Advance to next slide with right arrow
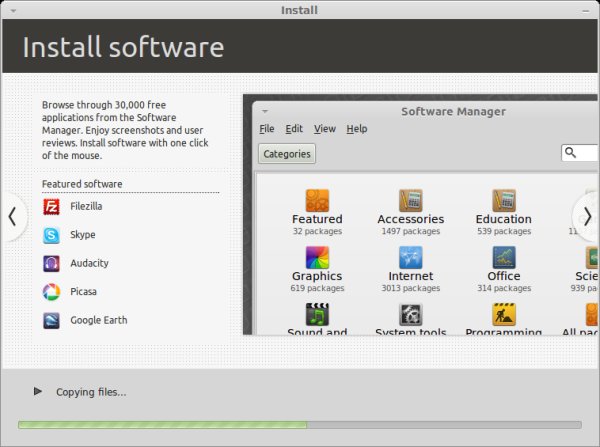 [x=586, y=216]
